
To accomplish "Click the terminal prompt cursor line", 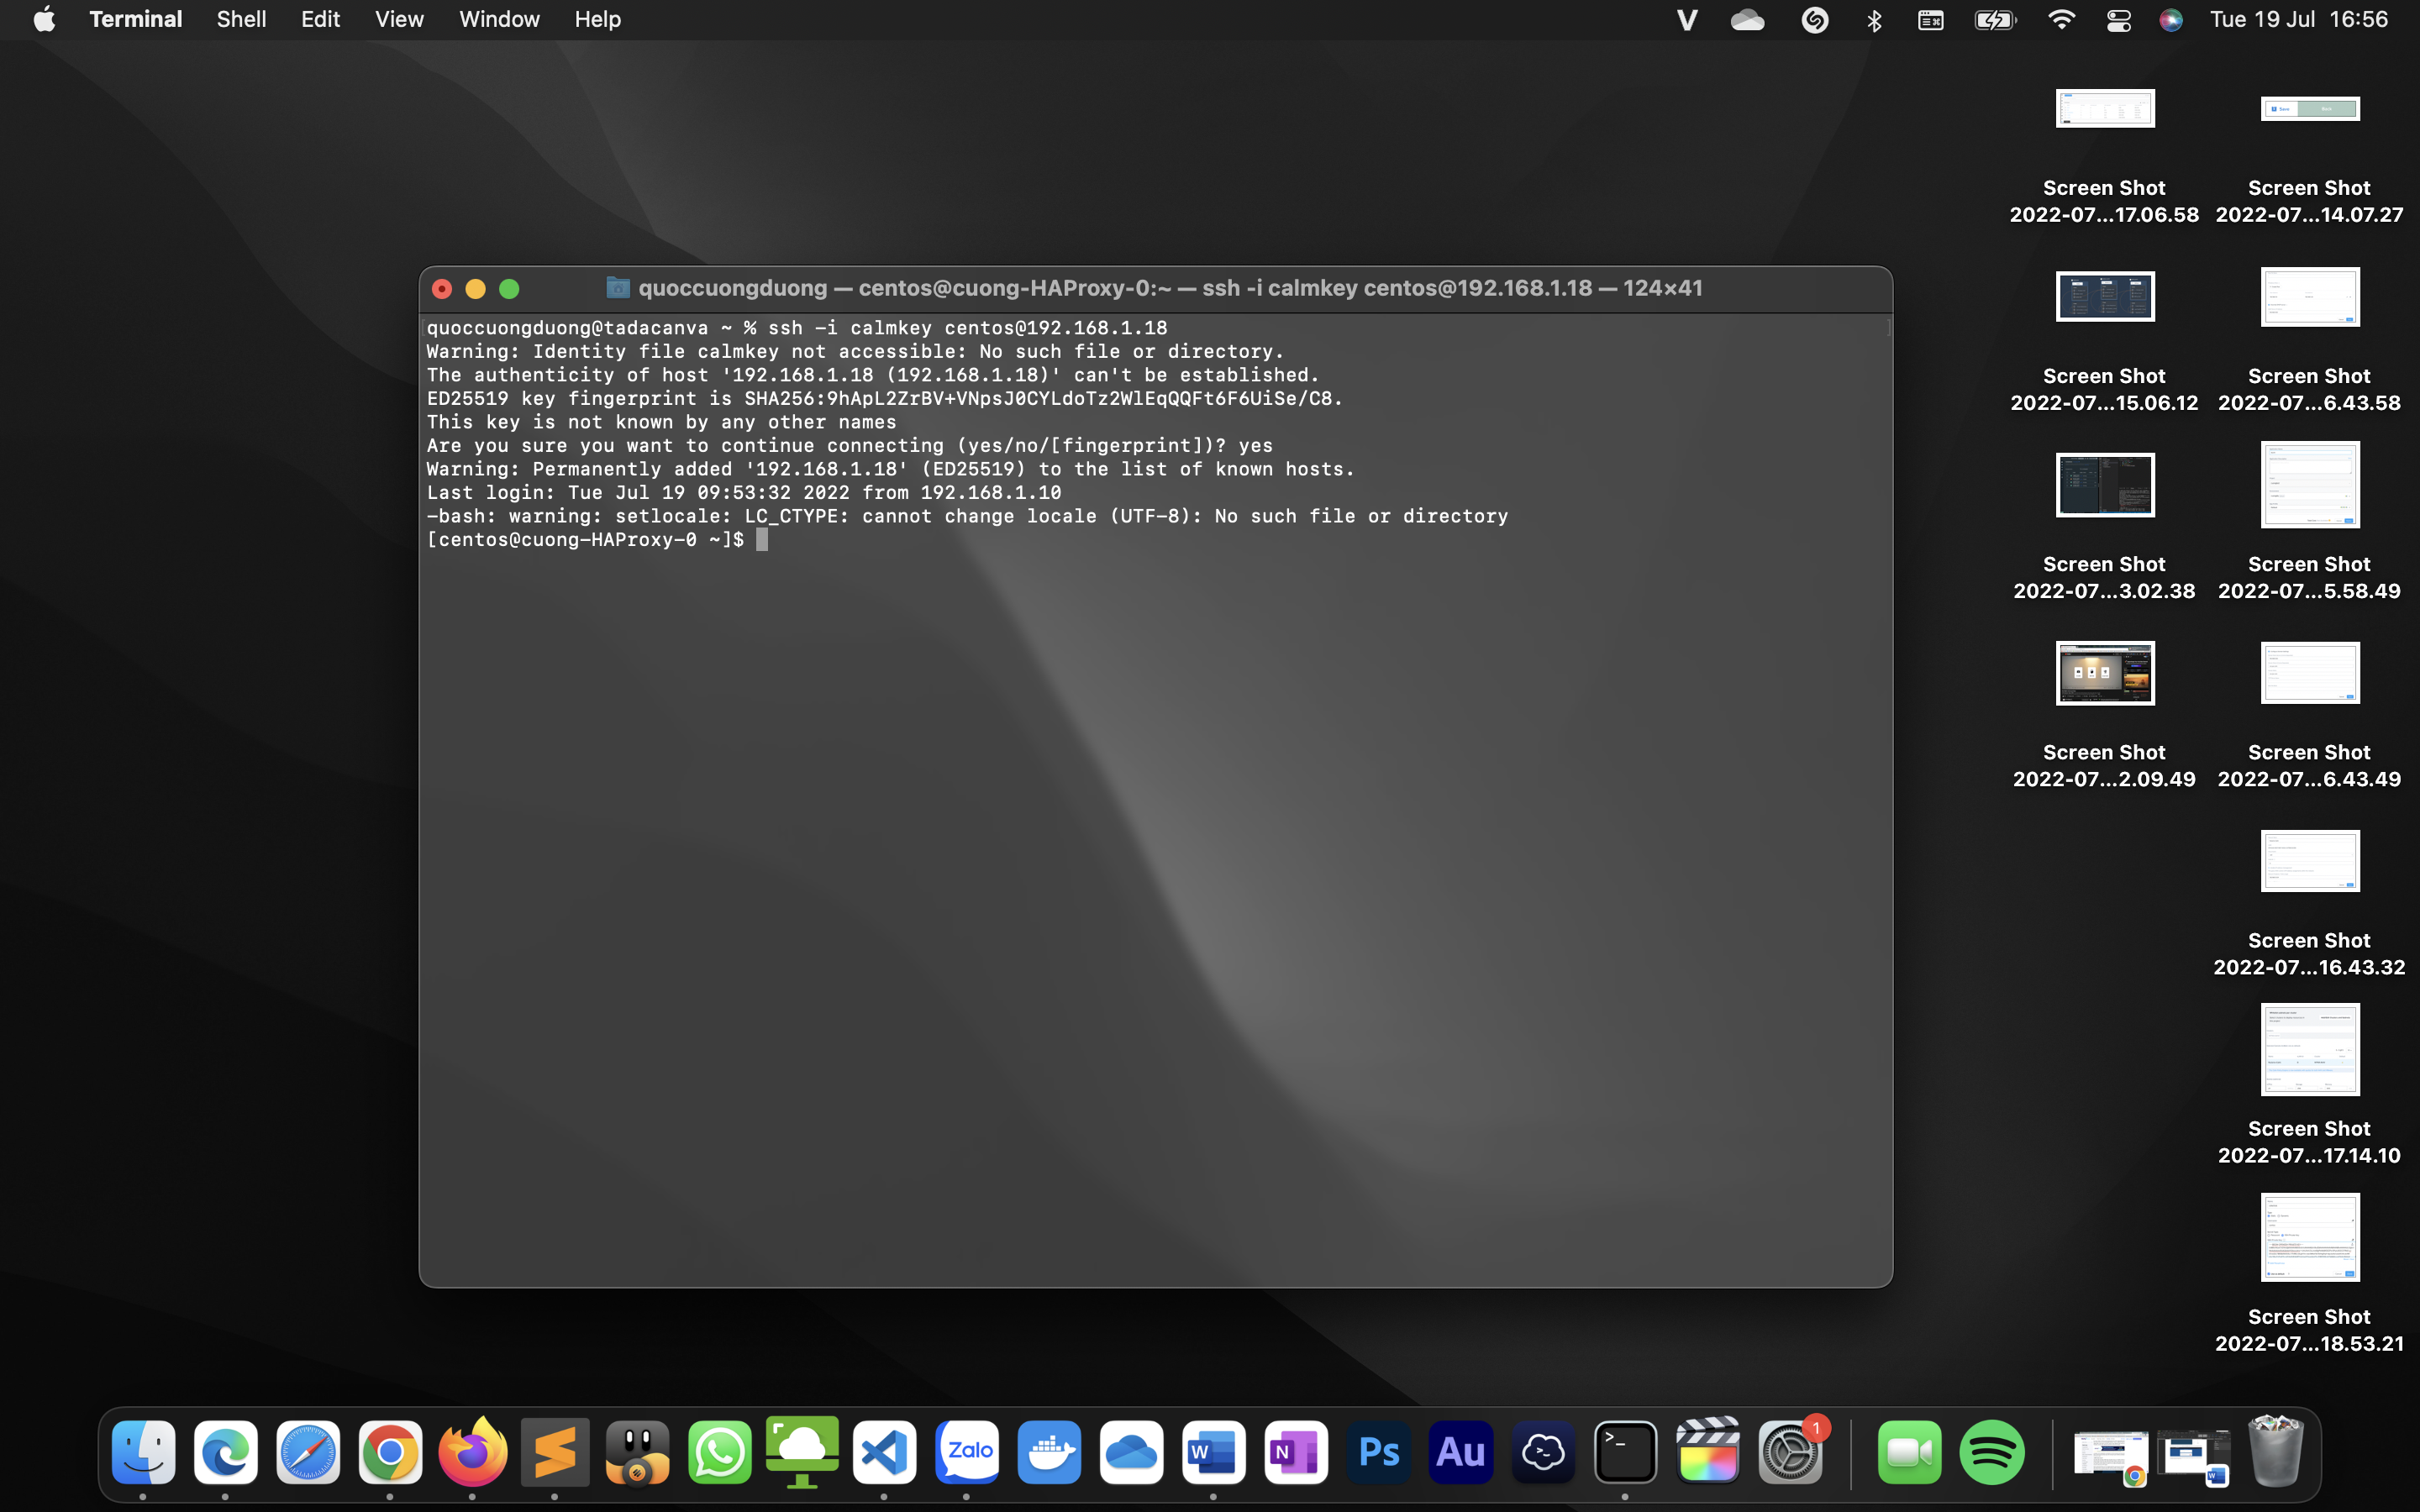I will (x=762, y=540).
